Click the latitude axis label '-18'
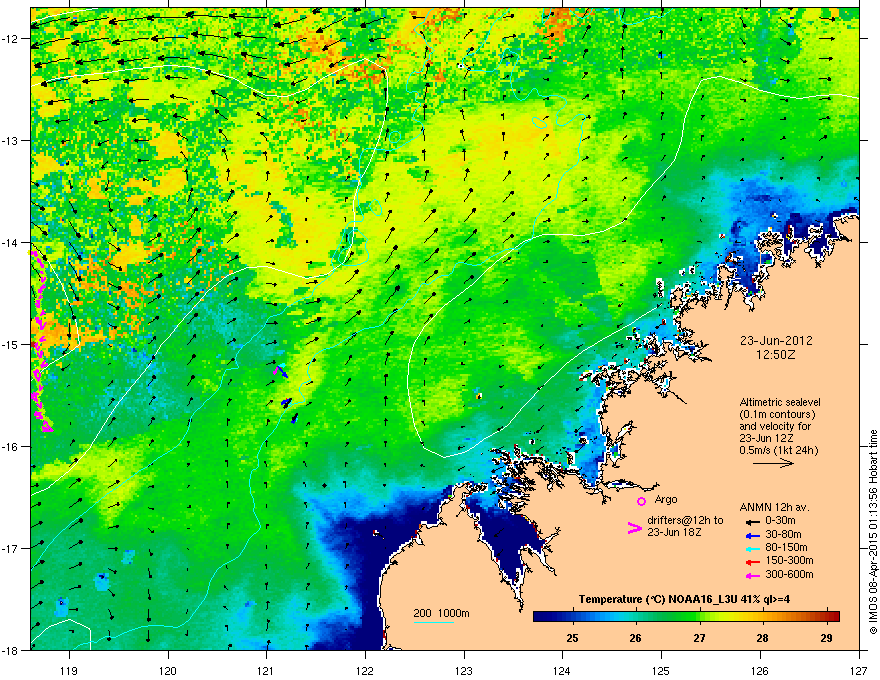 coord(11,650)
